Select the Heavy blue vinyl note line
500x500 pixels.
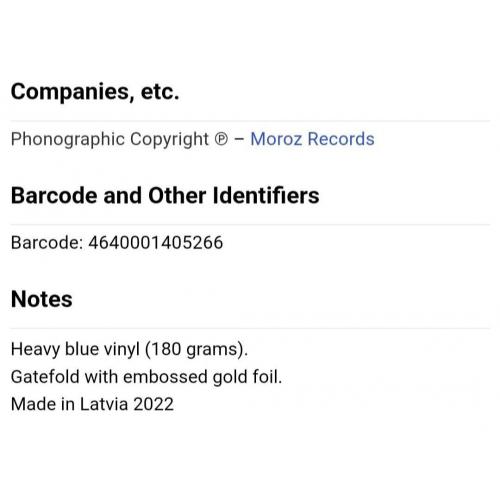coord(129,350)
